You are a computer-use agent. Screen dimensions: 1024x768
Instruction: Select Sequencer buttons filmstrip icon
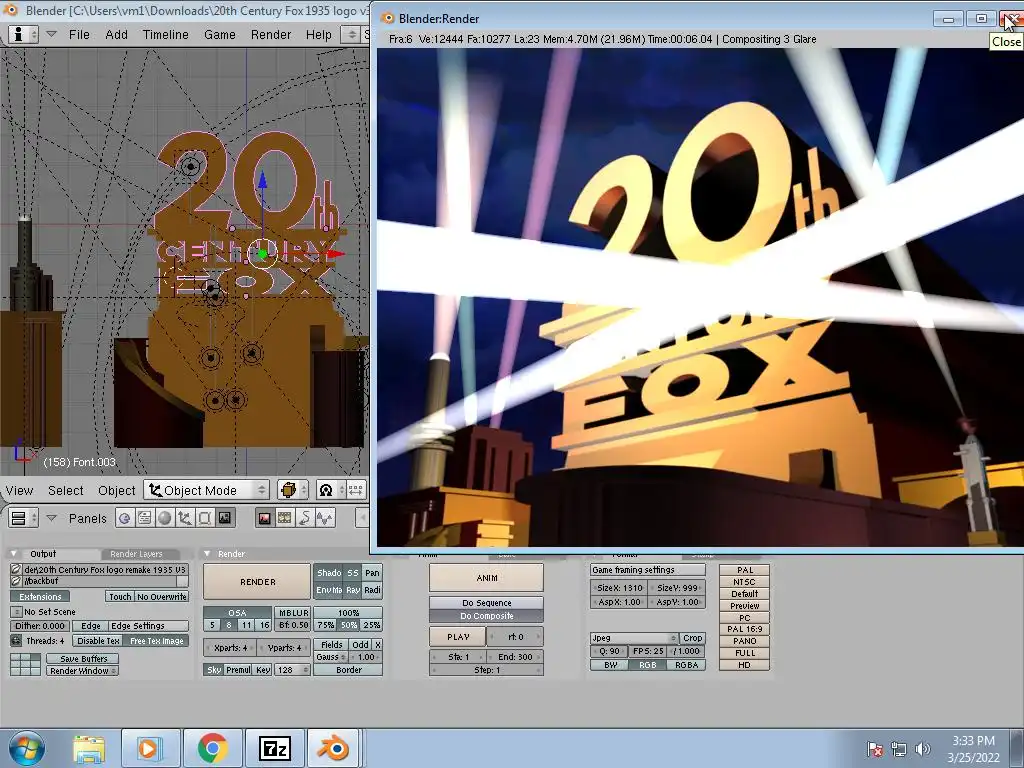tap(285, 518)
